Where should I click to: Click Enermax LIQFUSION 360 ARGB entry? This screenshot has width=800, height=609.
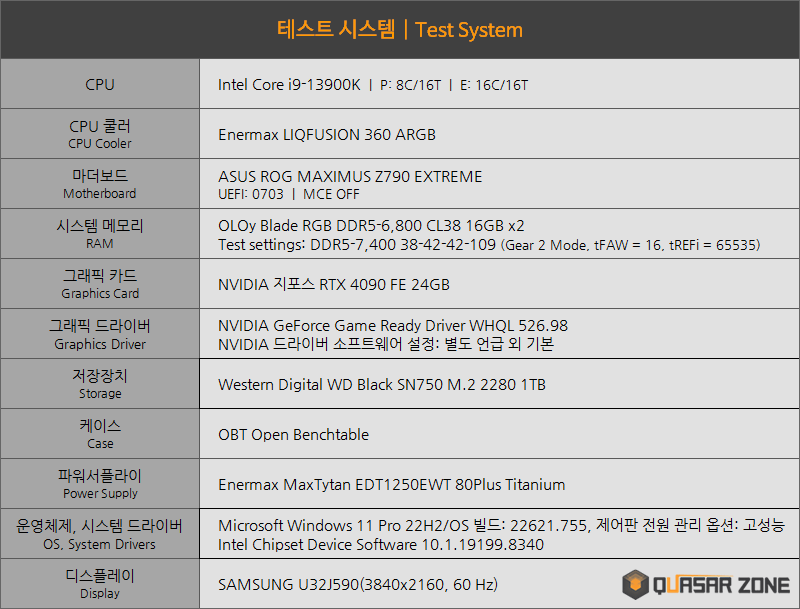pos(327,135)
